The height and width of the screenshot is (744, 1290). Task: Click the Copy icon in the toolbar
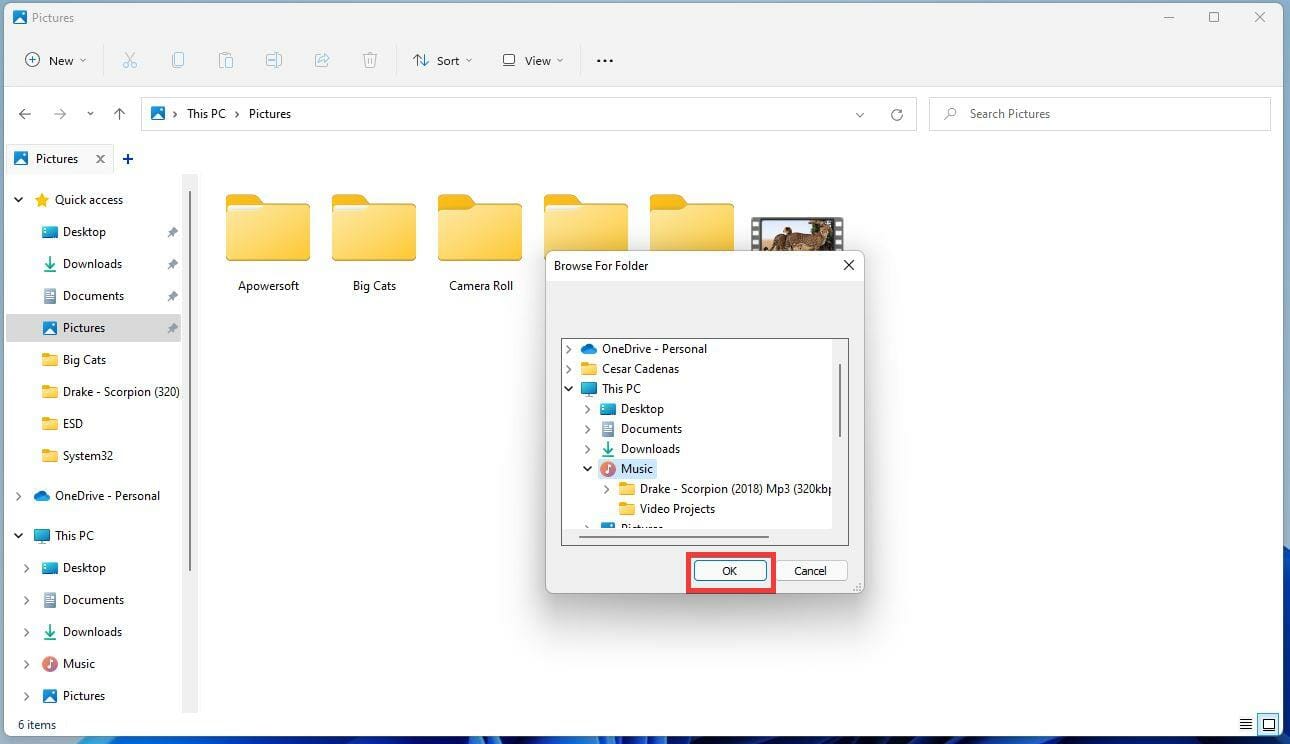coord(178,60)
